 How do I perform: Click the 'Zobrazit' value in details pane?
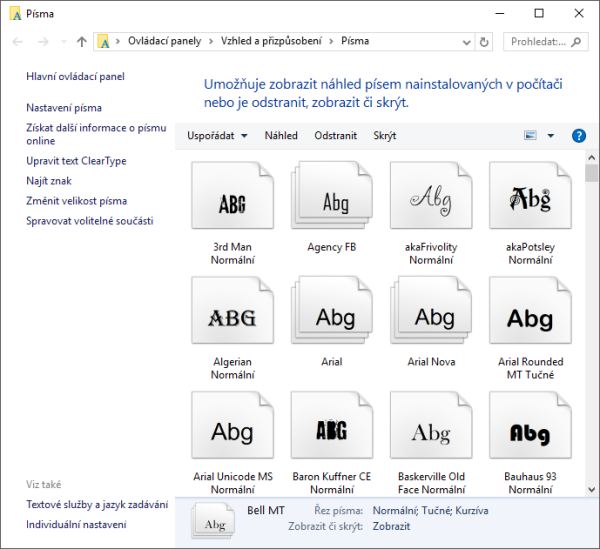click(x=391, y=526)
